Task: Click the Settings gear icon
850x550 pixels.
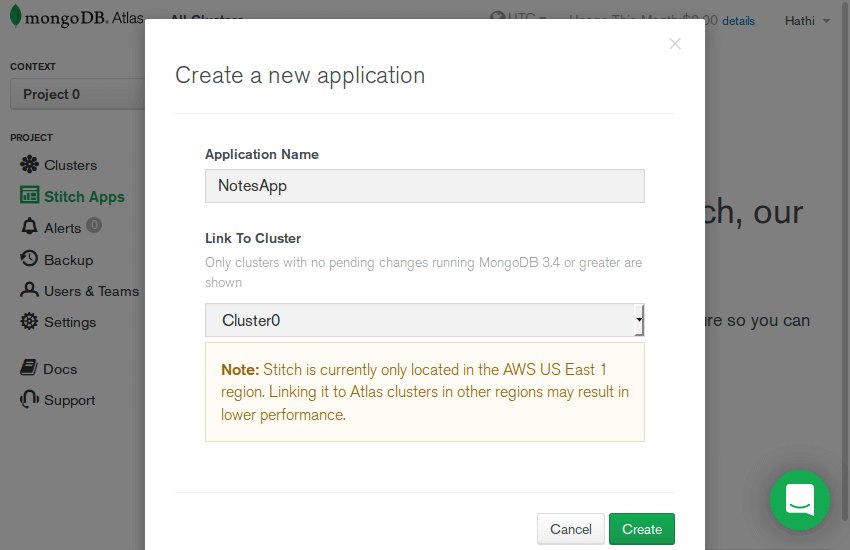Action: 29,322
